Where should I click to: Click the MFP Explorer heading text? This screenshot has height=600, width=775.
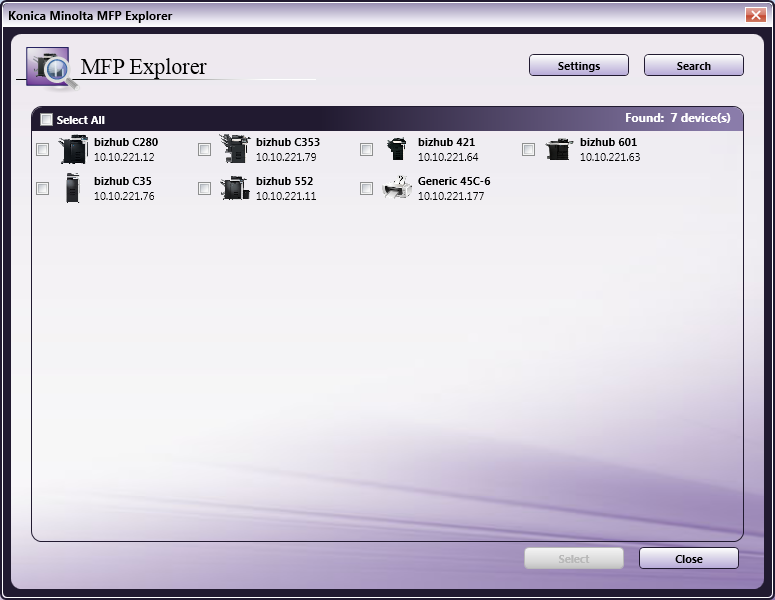(143, 67)
